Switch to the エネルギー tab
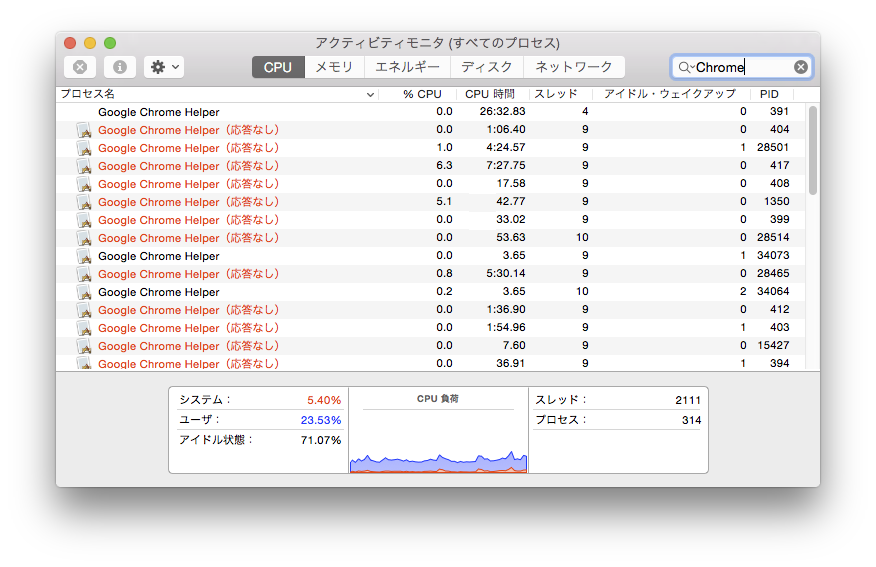This screenshot has height=567, width=876. (407, 67)
